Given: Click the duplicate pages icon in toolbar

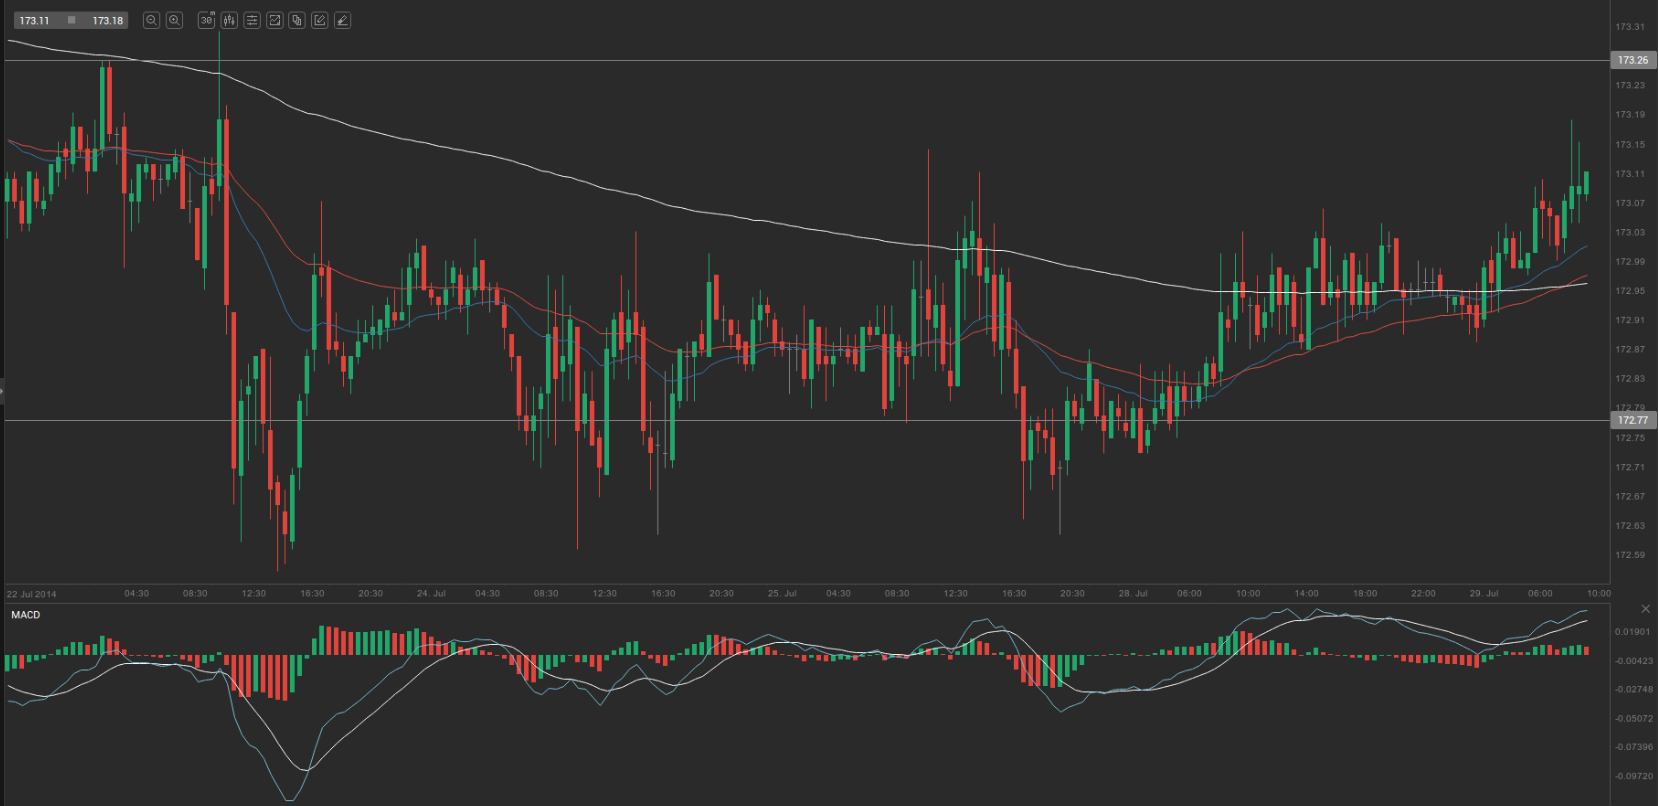Looking at the screenshot, I should click(297, 20).
